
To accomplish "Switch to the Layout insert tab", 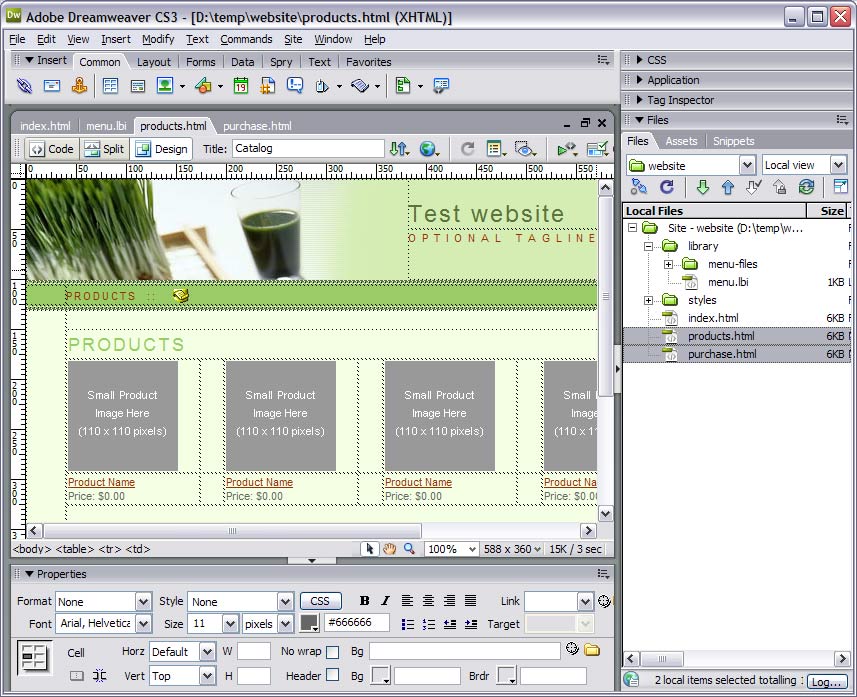I will click(154, 62).
